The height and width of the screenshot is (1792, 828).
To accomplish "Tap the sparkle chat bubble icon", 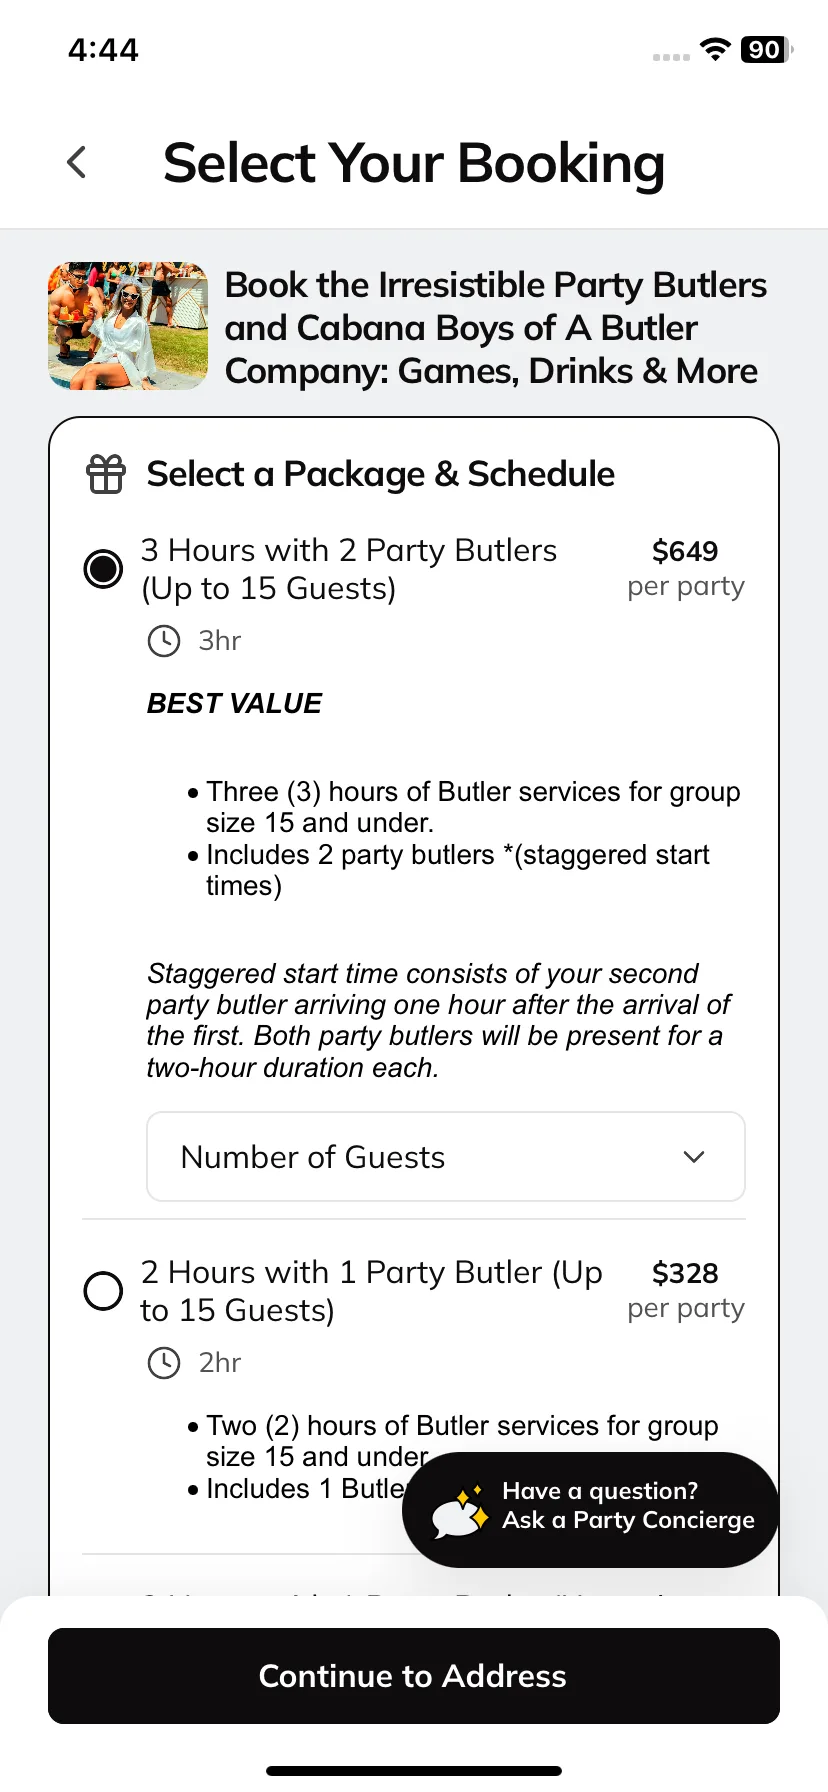I will [459, 1511].
